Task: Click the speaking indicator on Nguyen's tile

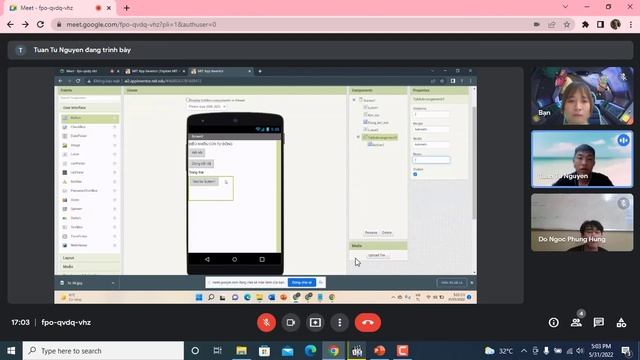Action: 623,140
